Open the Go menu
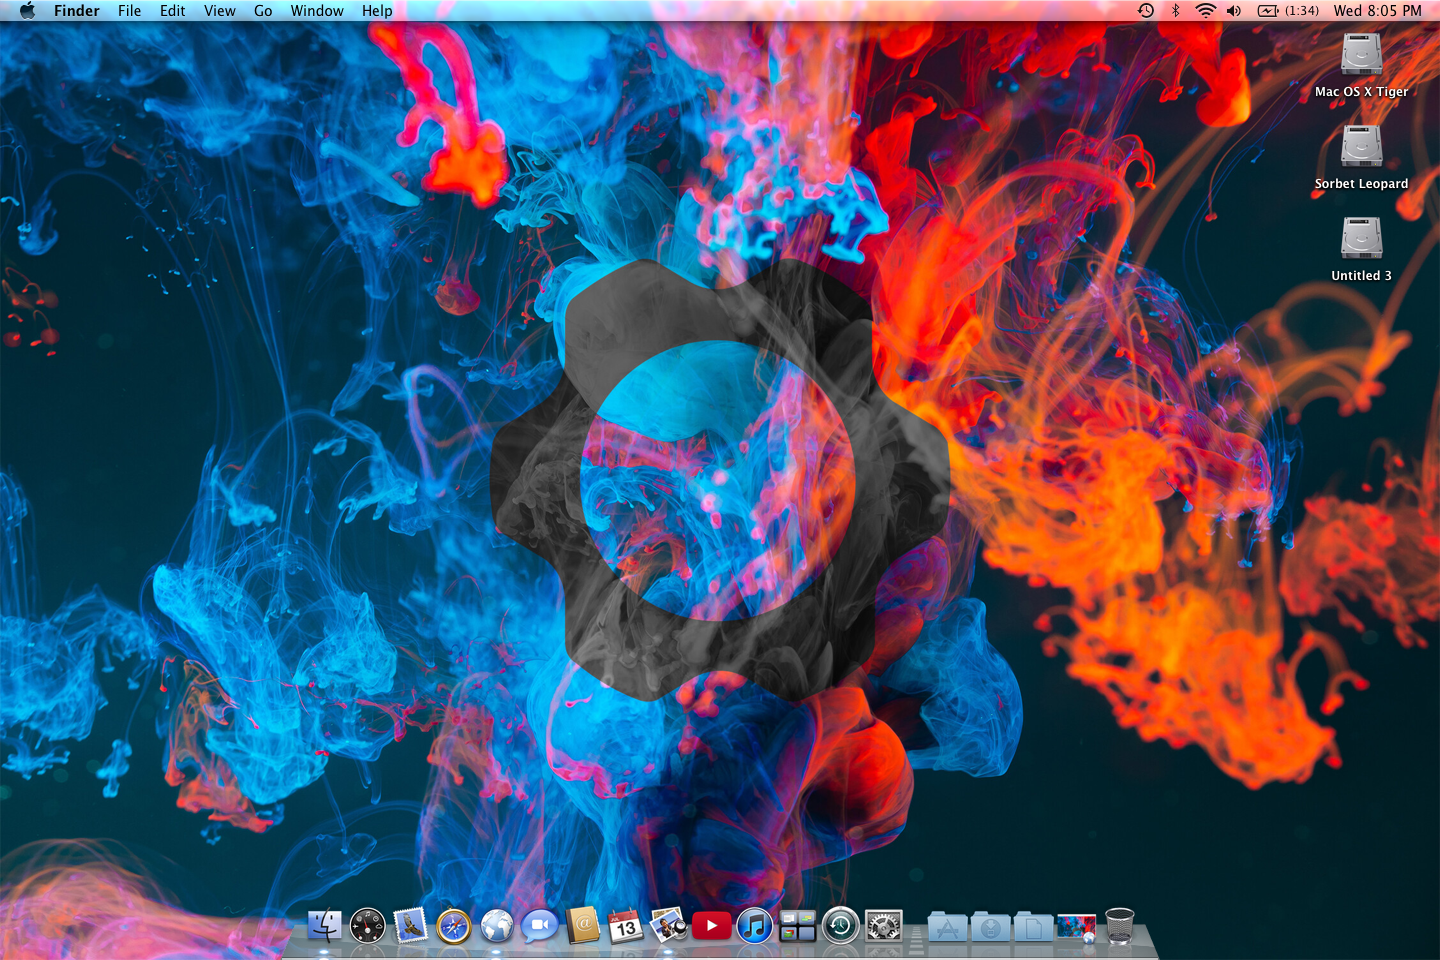This screenshot has width=1440, height=960. (x=263, y=11)
